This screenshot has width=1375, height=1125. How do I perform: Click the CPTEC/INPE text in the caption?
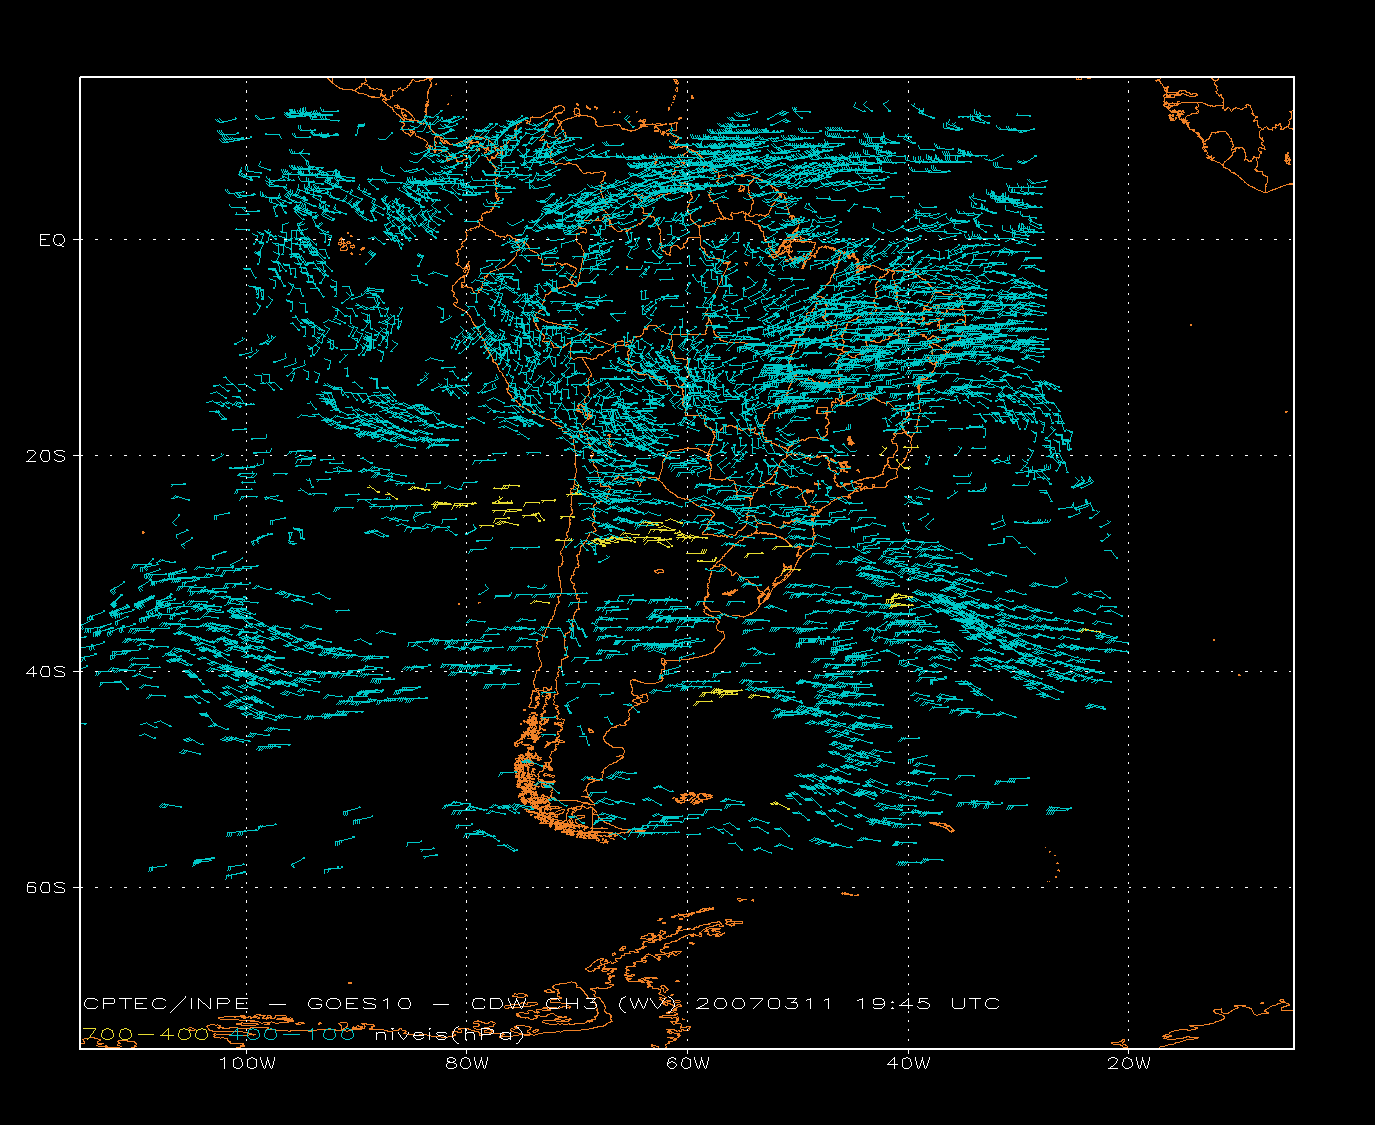click(166, 1003)
